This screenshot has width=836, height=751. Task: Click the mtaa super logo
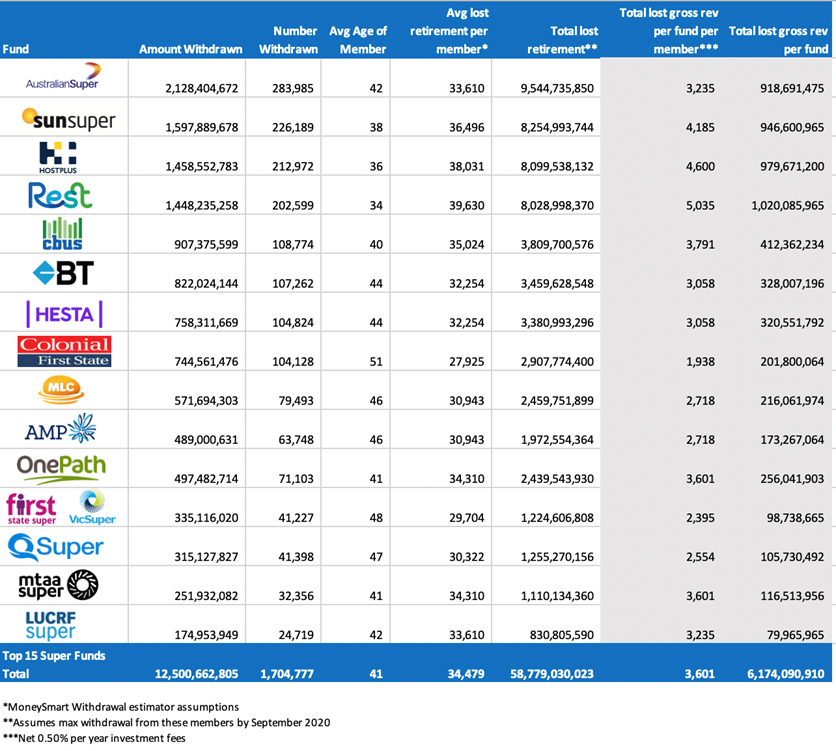point(58,586)
